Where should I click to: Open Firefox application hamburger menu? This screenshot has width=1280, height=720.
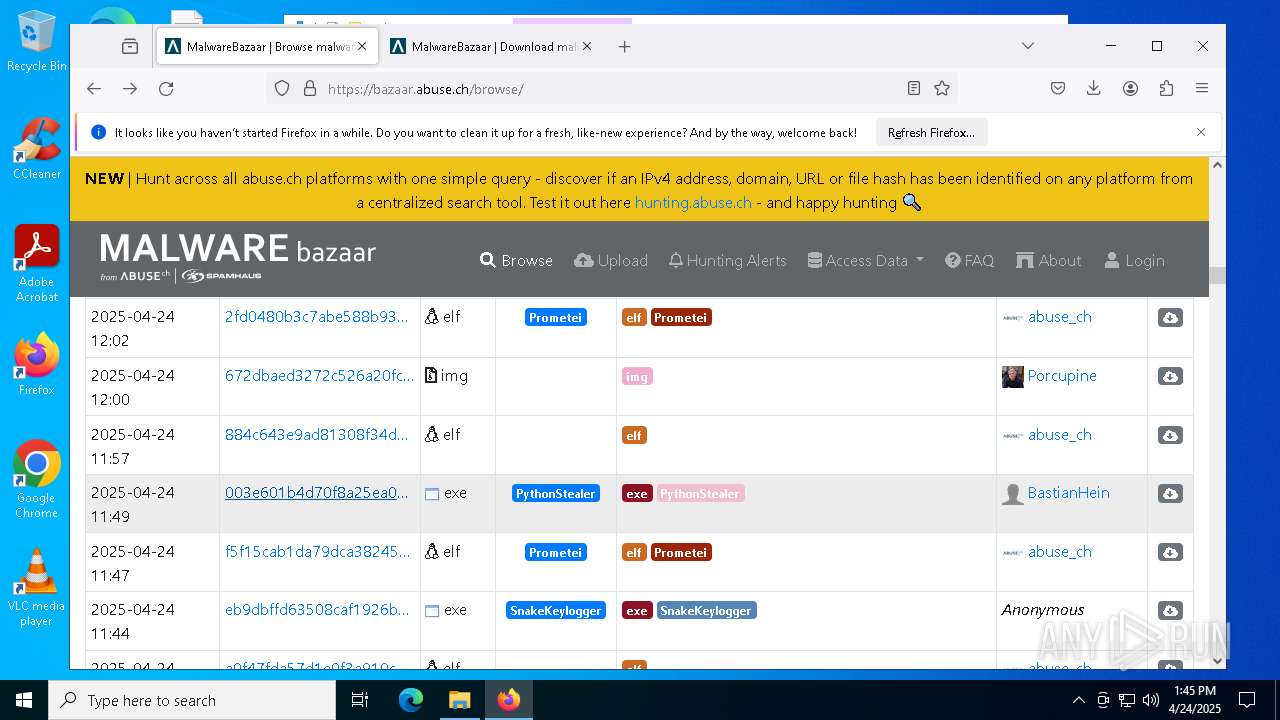click(x=1202, y=88)
